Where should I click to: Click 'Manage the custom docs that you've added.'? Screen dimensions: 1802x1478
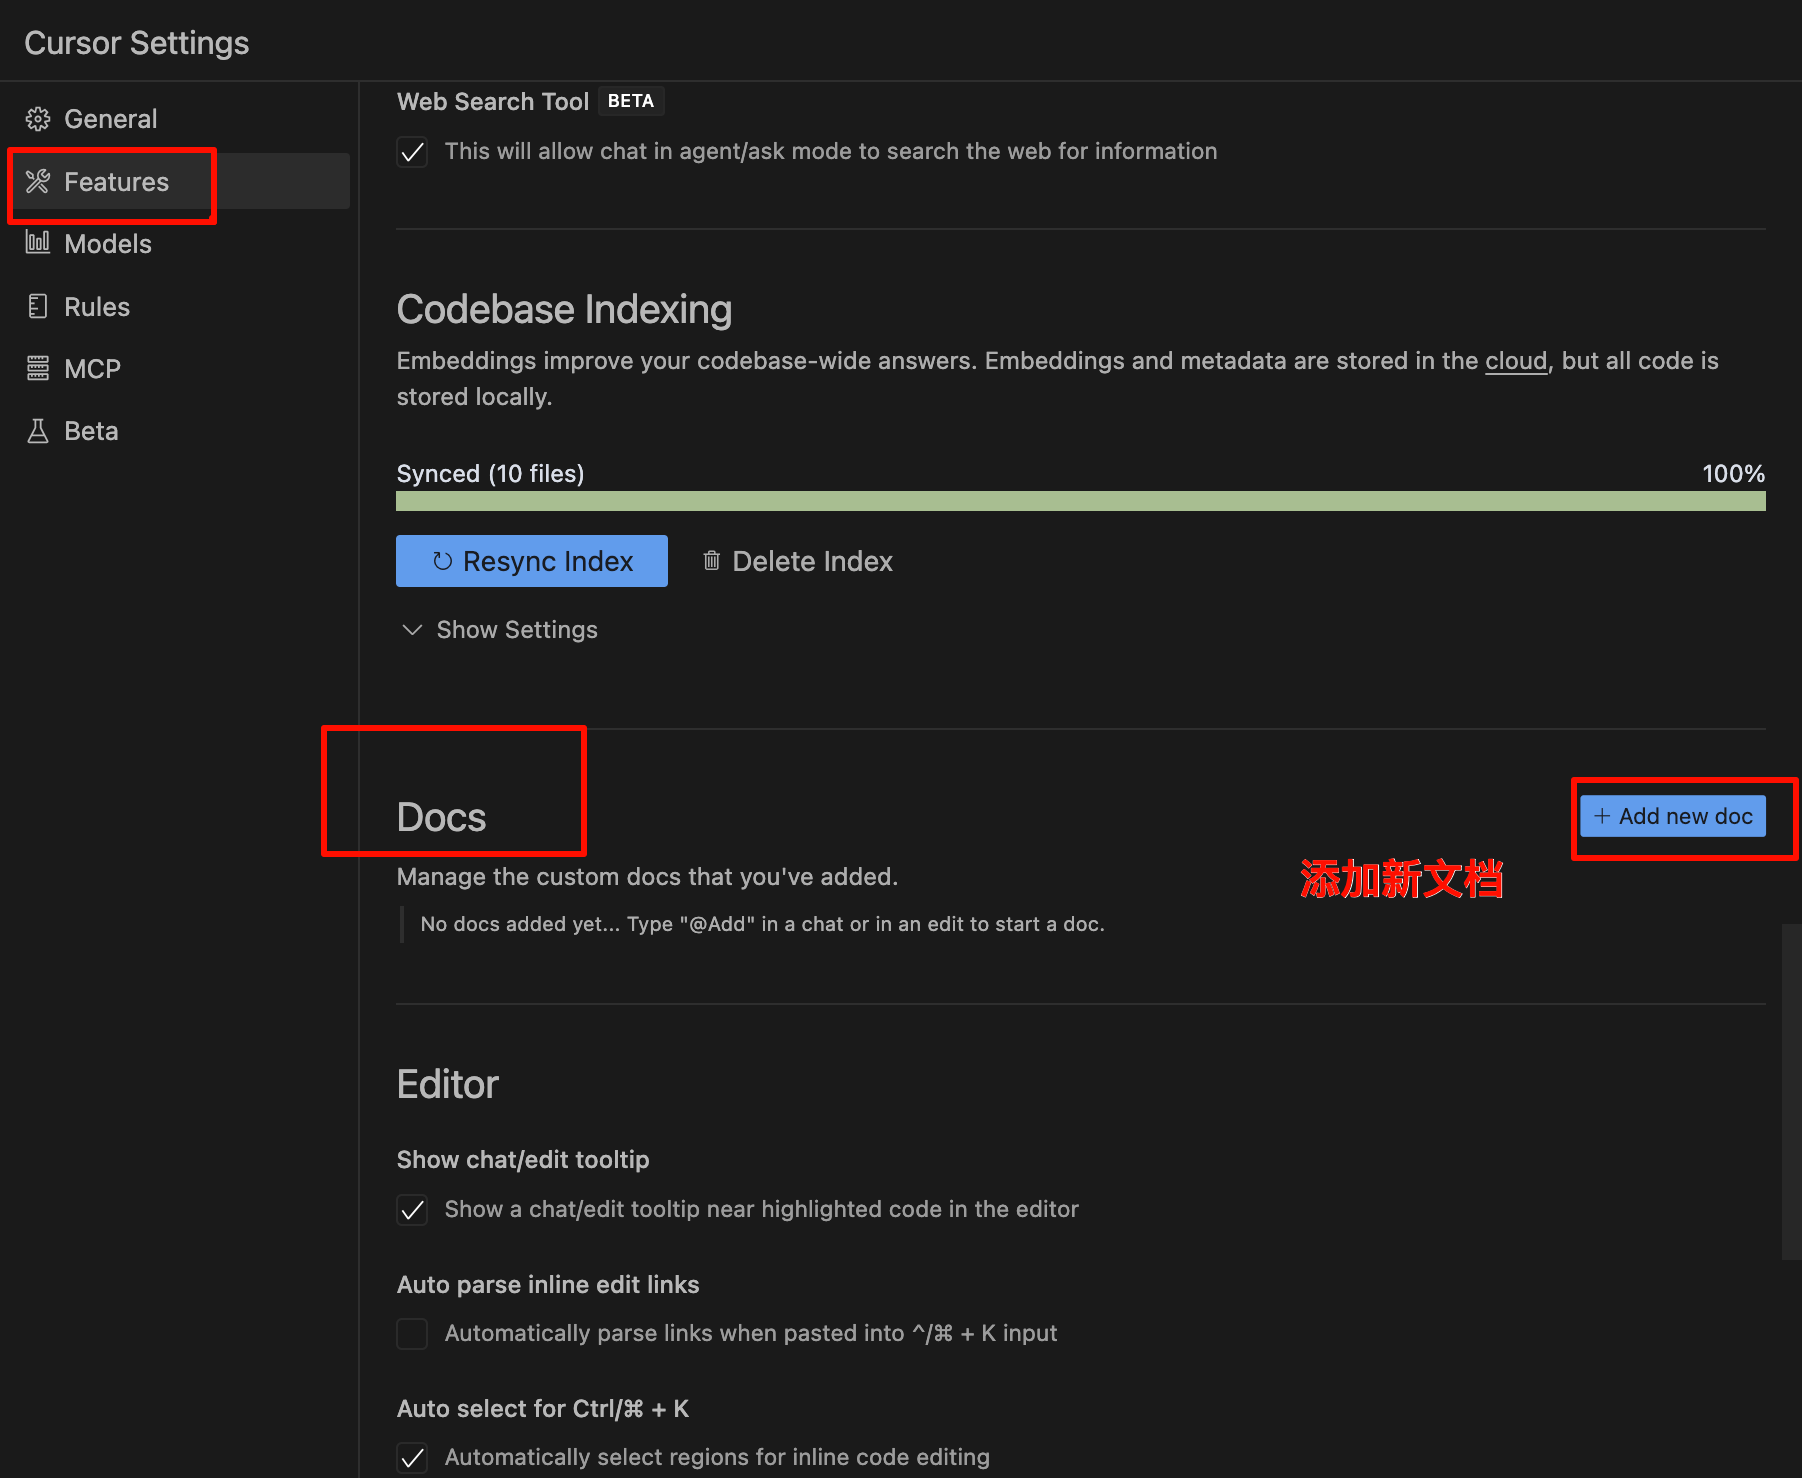point(647,877)
